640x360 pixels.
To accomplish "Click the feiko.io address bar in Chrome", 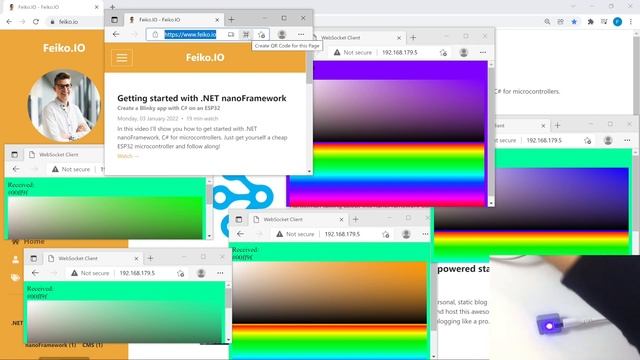I will pyautogui.click(x=69, y=22).
